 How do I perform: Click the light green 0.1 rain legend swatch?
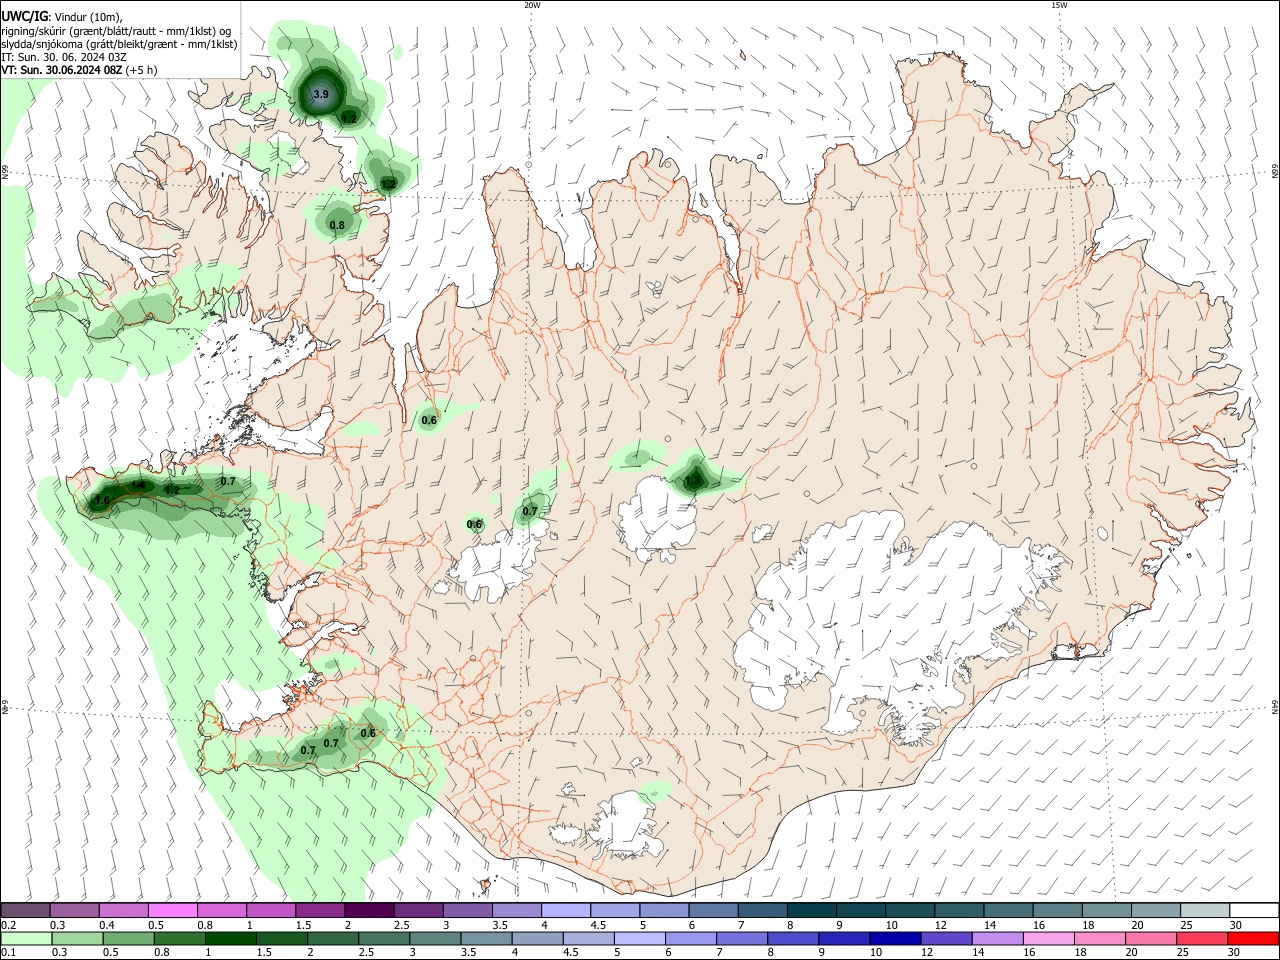(25, 939)
